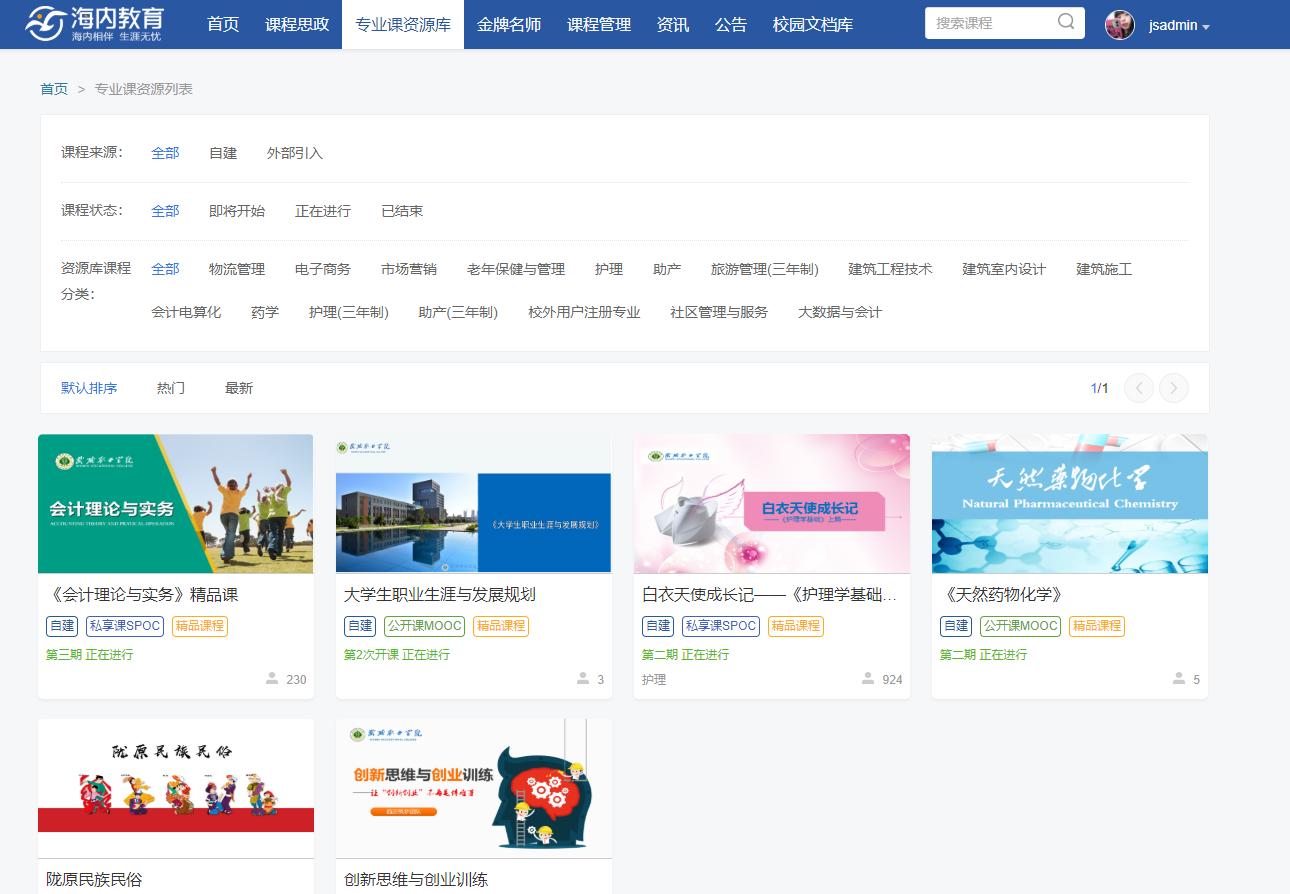Screen dimensions: 1290x894
Task: Open 大学生职业生涯与发展规划 course thumbnail
Action: (473, 503)
